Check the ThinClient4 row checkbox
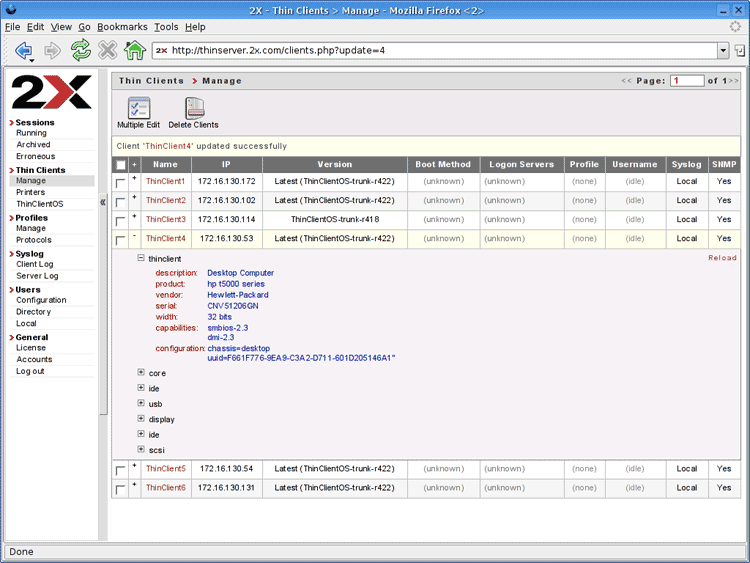Screen dimensions: 750x563 tap(120, 240)
